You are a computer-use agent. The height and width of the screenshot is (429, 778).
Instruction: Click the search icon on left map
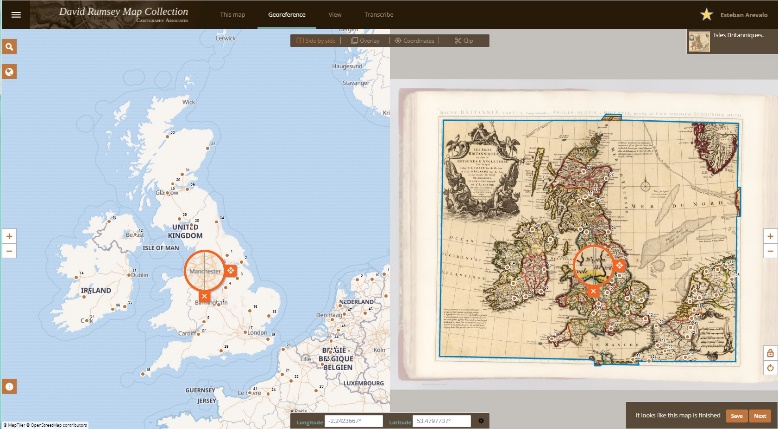9,47
